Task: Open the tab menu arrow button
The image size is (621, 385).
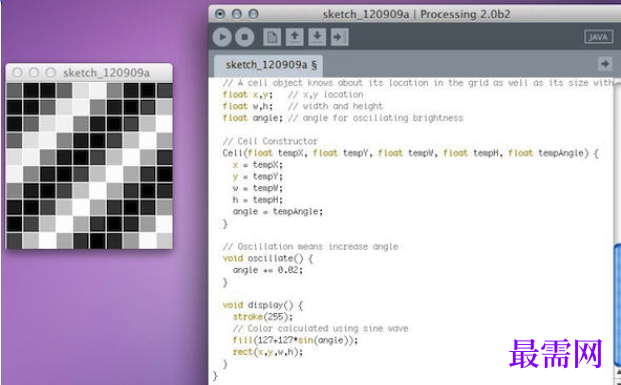Action: coord(605,64)
